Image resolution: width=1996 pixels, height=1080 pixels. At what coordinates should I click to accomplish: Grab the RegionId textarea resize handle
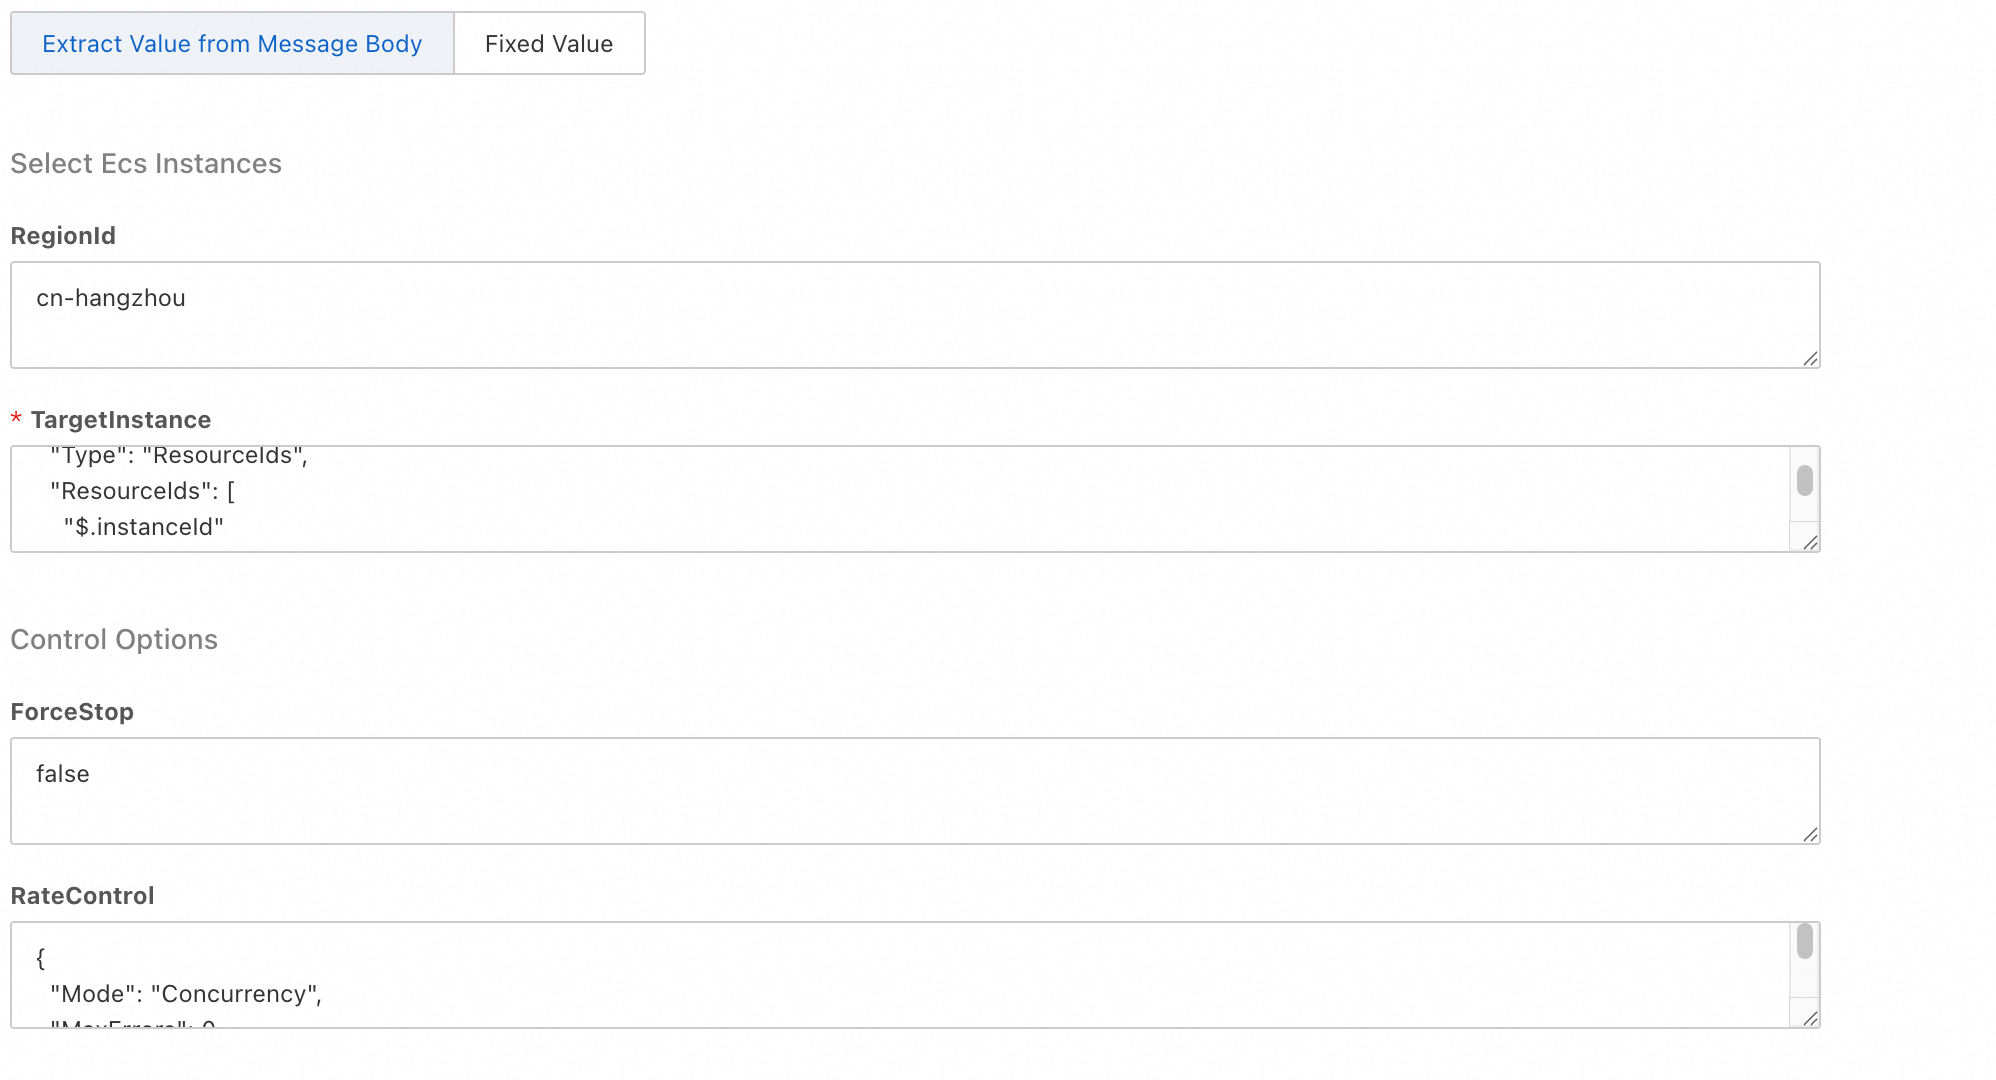click(1810, 359)
